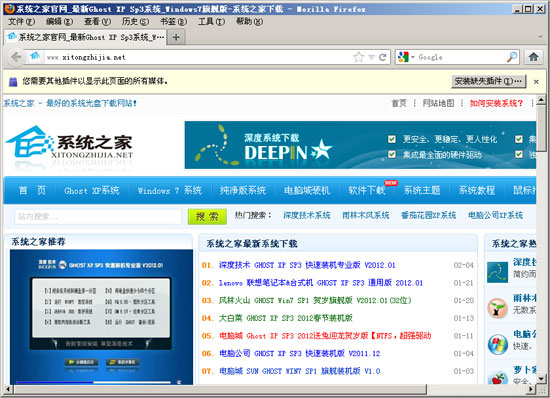The image size is (550, 398).
Task: Click the Firefox back arrow button
Action: pyautogui.click(x=16, y=57)
